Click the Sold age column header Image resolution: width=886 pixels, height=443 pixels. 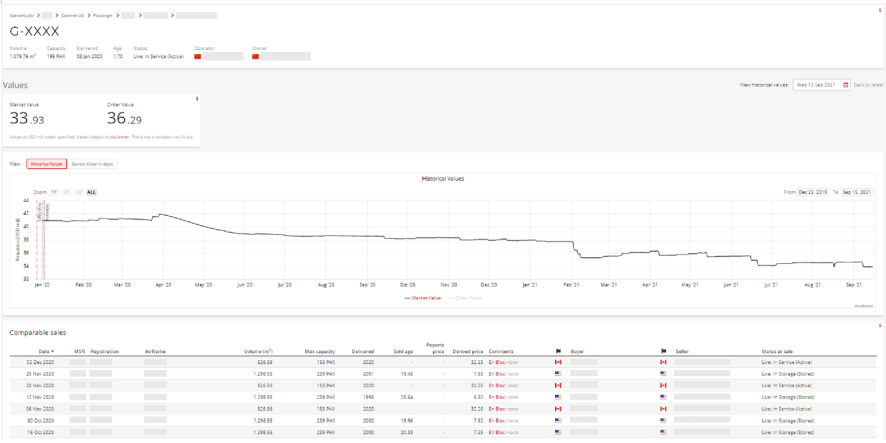pos(403,351)
